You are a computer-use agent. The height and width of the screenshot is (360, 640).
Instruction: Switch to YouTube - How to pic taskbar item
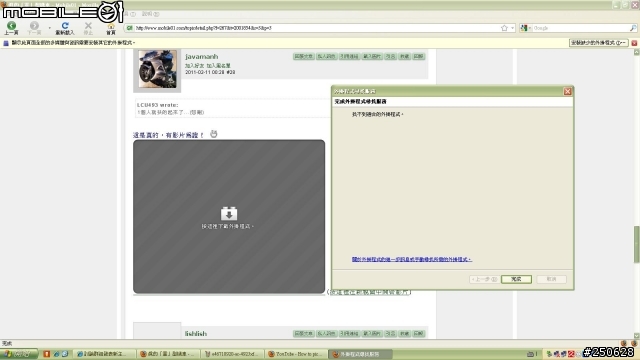[x=296, y=354]
